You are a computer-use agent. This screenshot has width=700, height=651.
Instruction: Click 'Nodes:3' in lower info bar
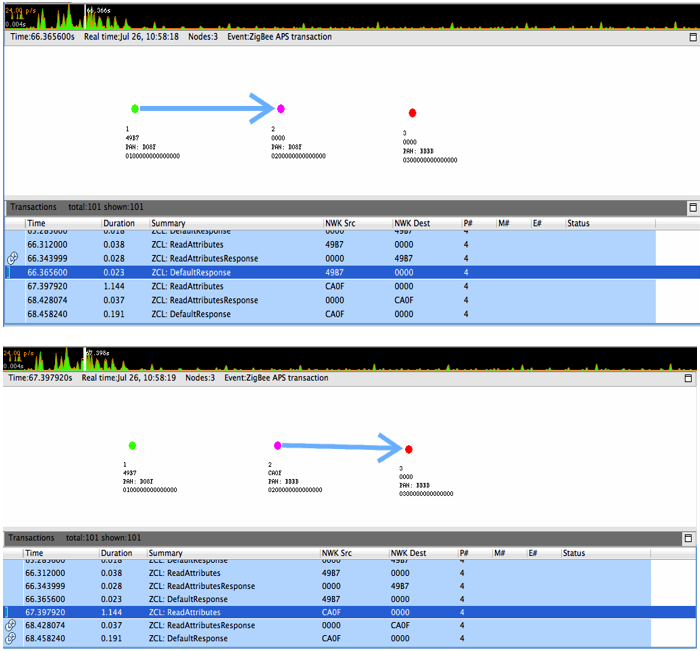(x=200, y=378)
